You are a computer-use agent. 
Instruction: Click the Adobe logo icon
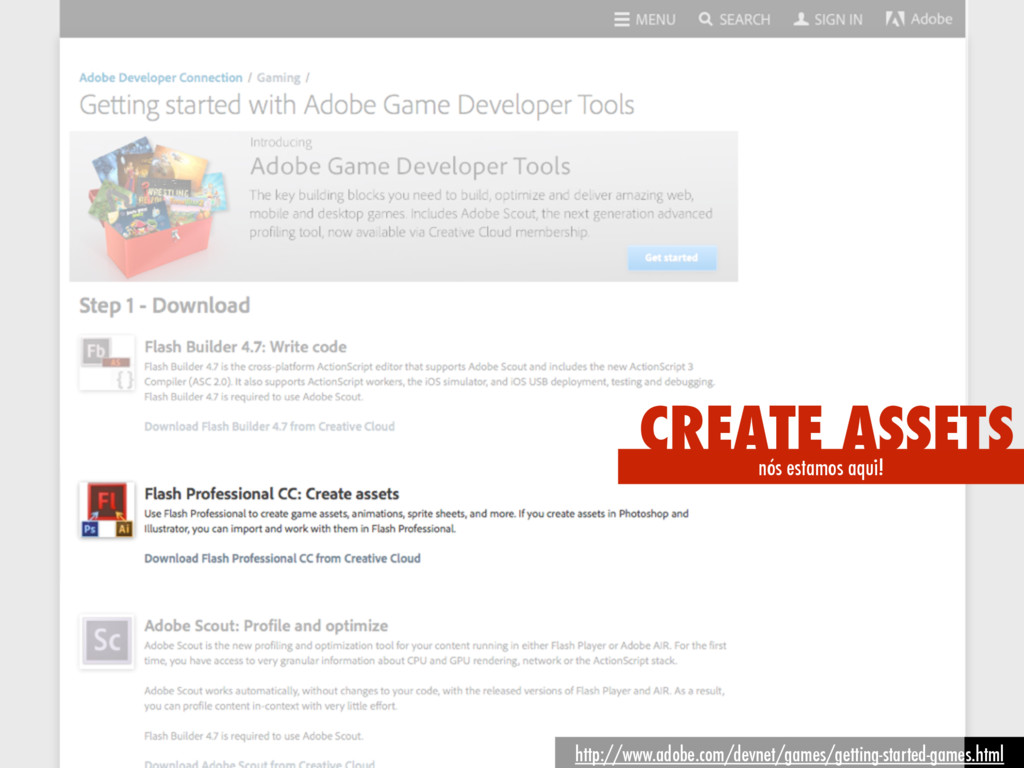click(895, 19)
